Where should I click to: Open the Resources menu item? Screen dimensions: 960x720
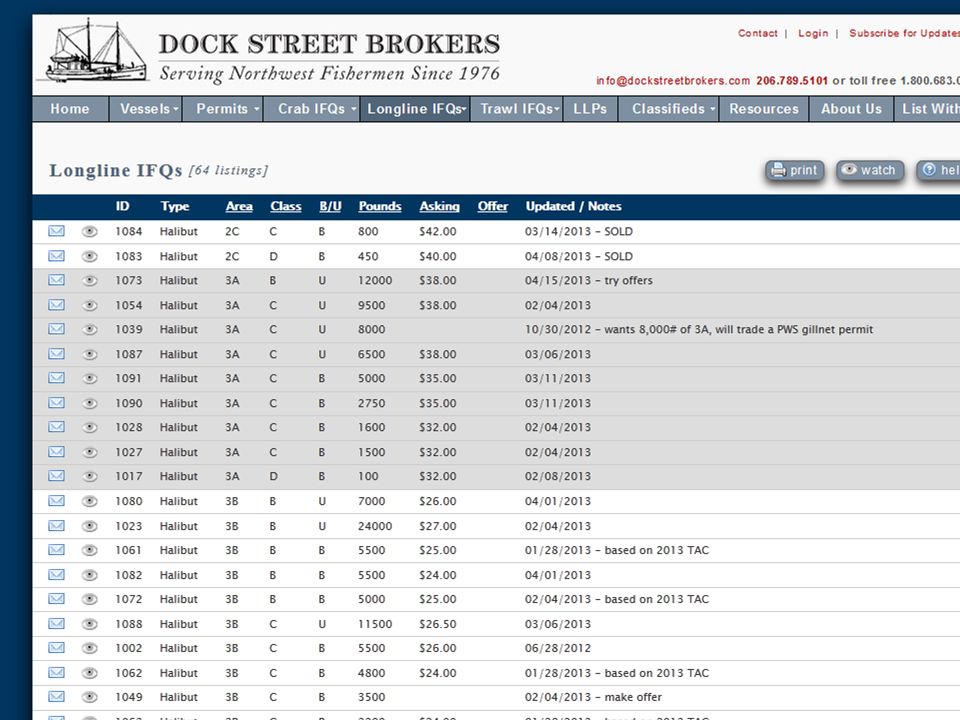(x=764, y=109)
